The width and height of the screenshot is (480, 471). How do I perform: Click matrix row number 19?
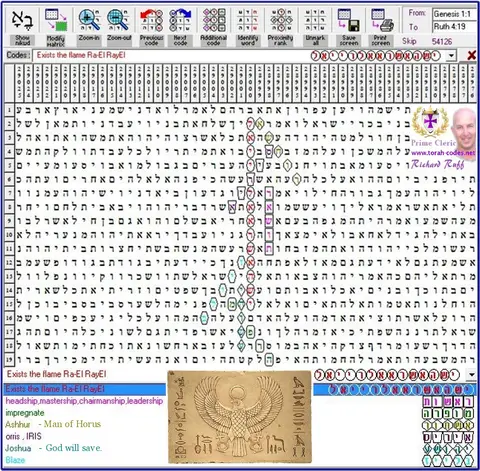(9, 360)
